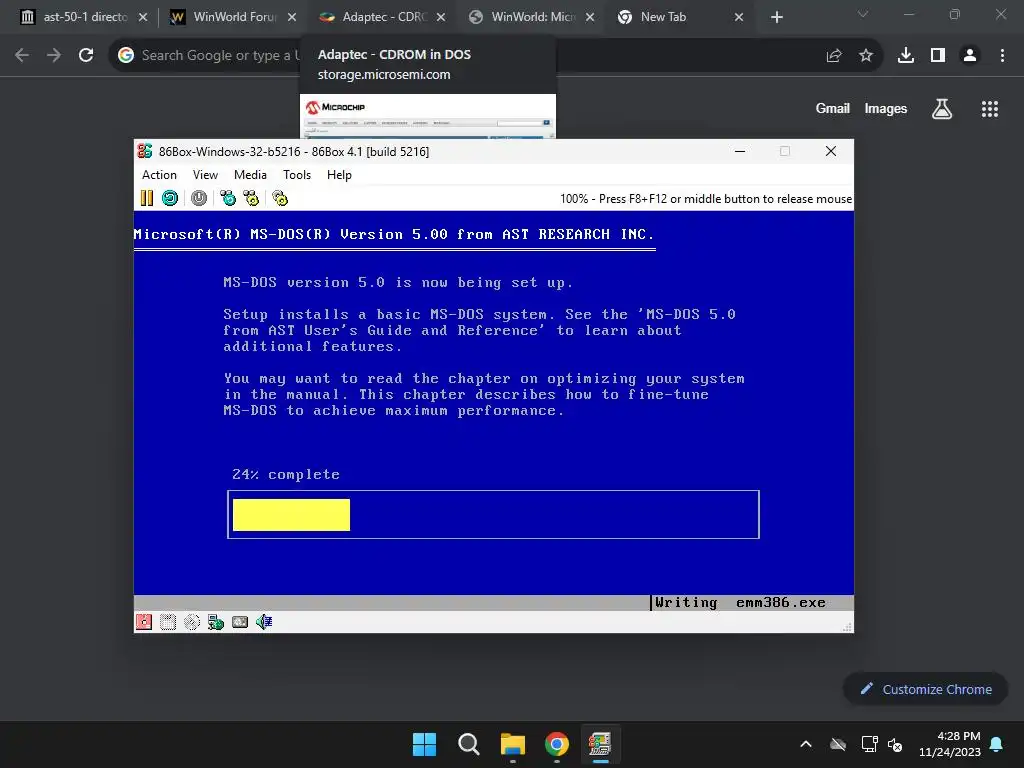Click the floppy drive icon in the 86Box status bar

click(x=144, y=622)
